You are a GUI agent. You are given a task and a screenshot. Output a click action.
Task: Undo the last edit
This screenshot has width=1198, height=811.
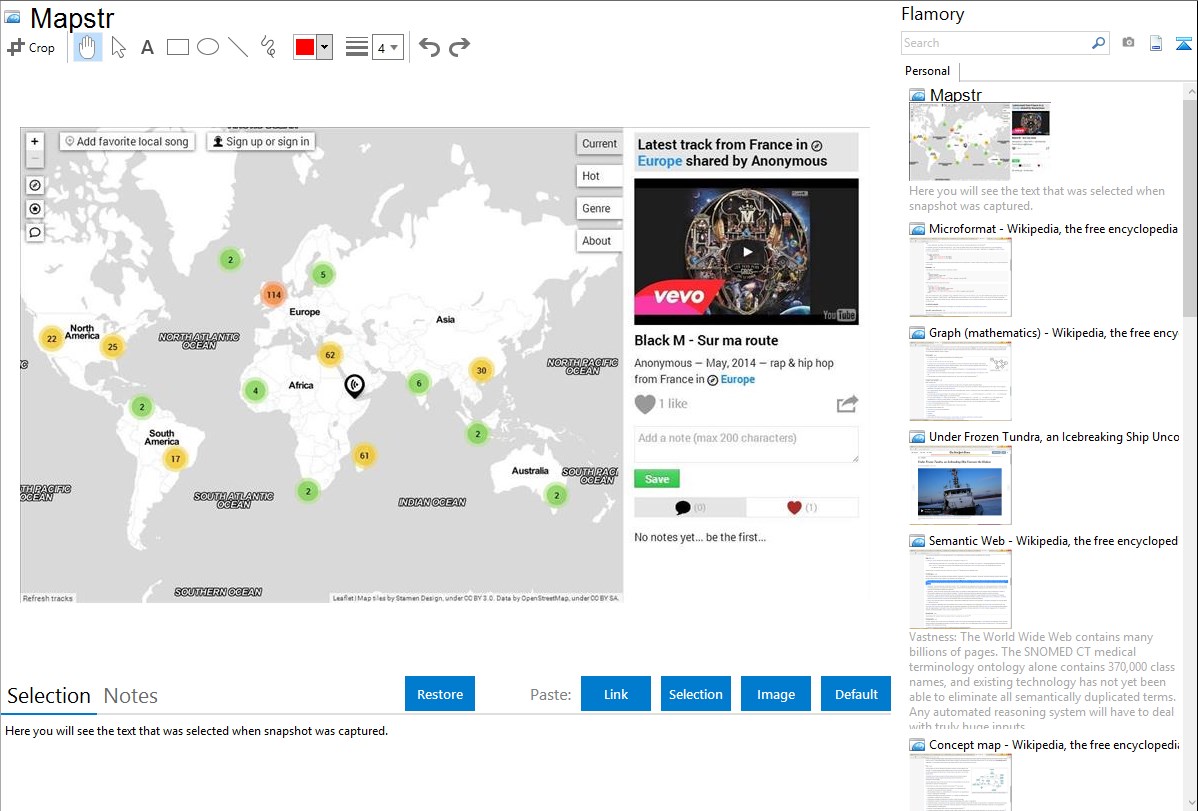tap(429, 47)
